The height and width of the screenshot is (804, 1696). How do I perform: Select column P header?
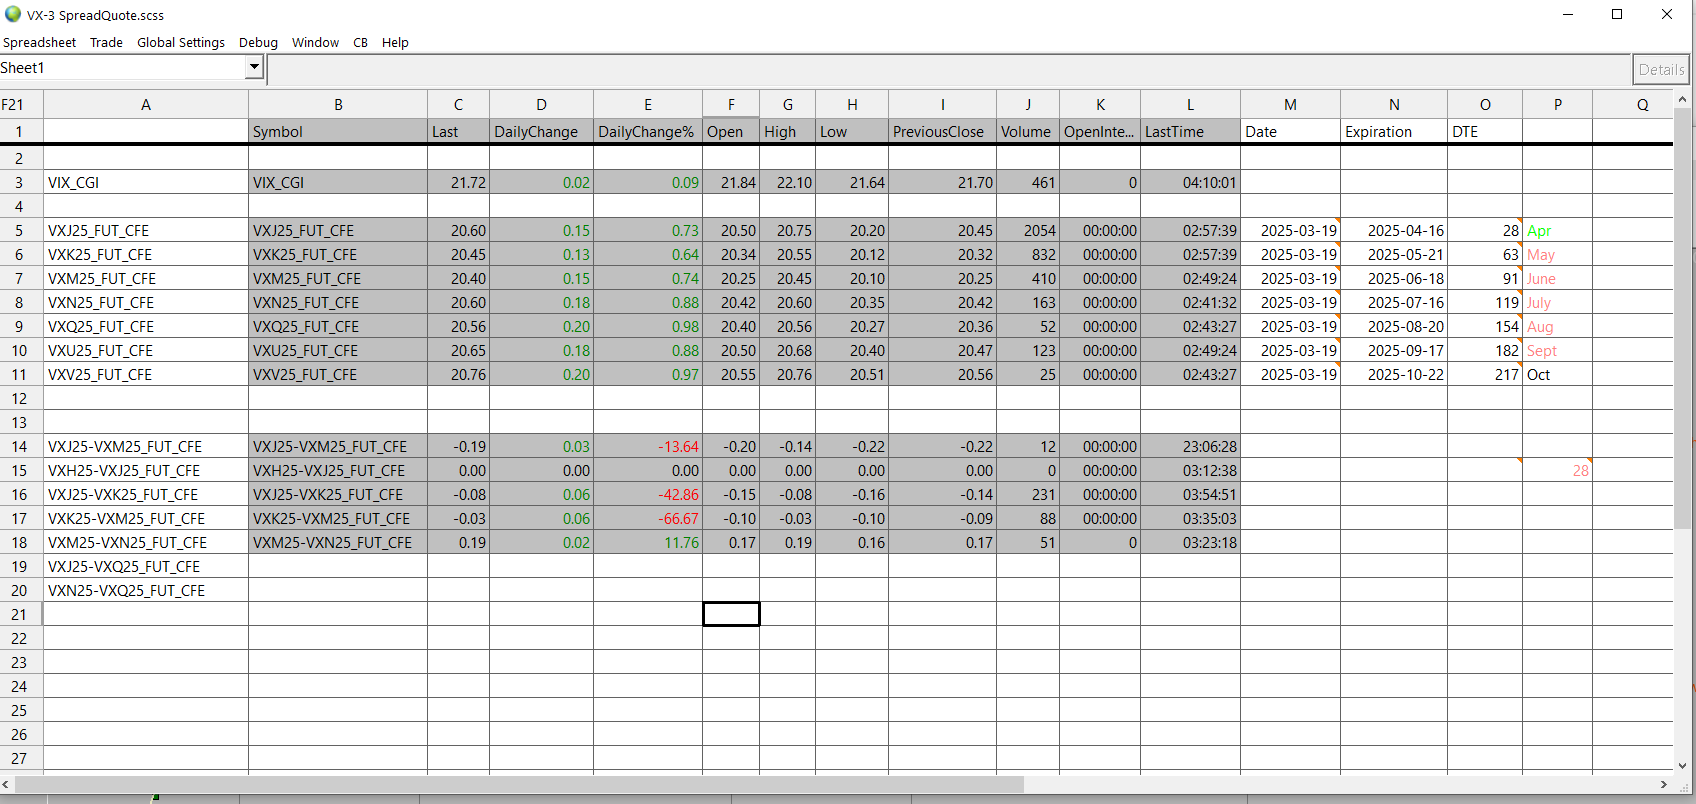click(1557, 104)
